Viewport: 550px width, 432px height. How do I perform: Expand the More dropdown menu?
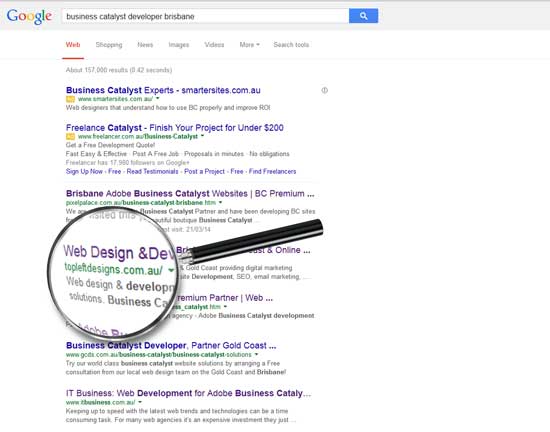[249, 45]
